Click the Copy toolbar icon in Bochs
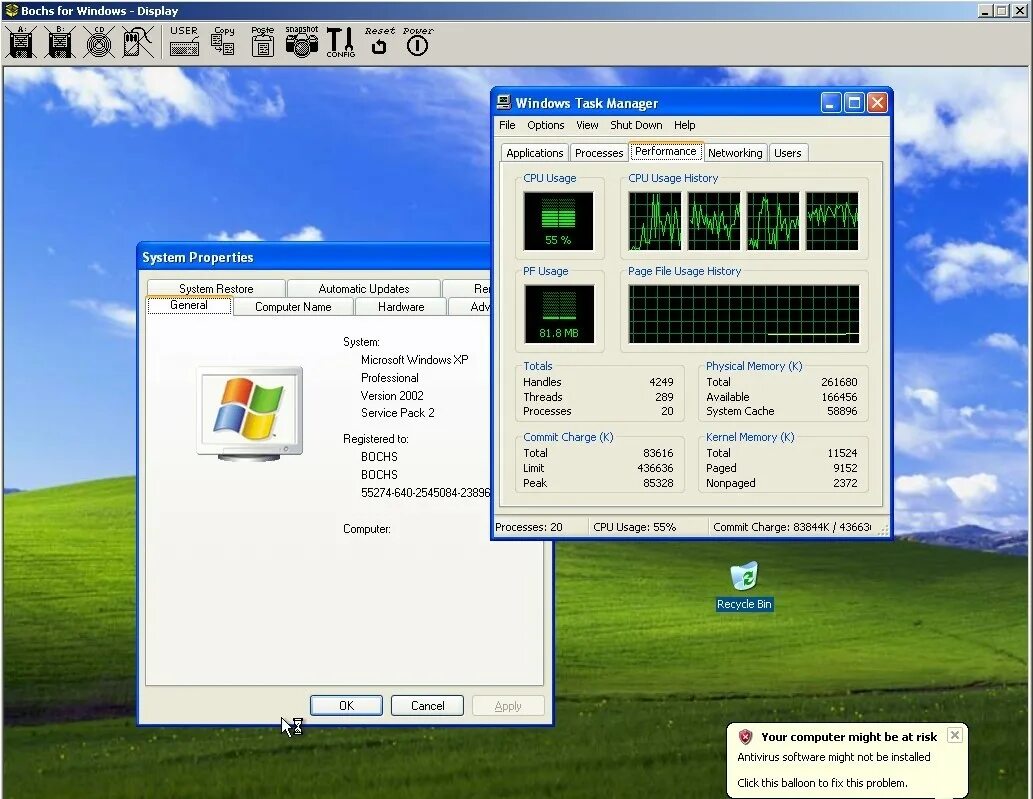Image resolution: width=1033 pixels, height=799 pixels. [223, 41]
